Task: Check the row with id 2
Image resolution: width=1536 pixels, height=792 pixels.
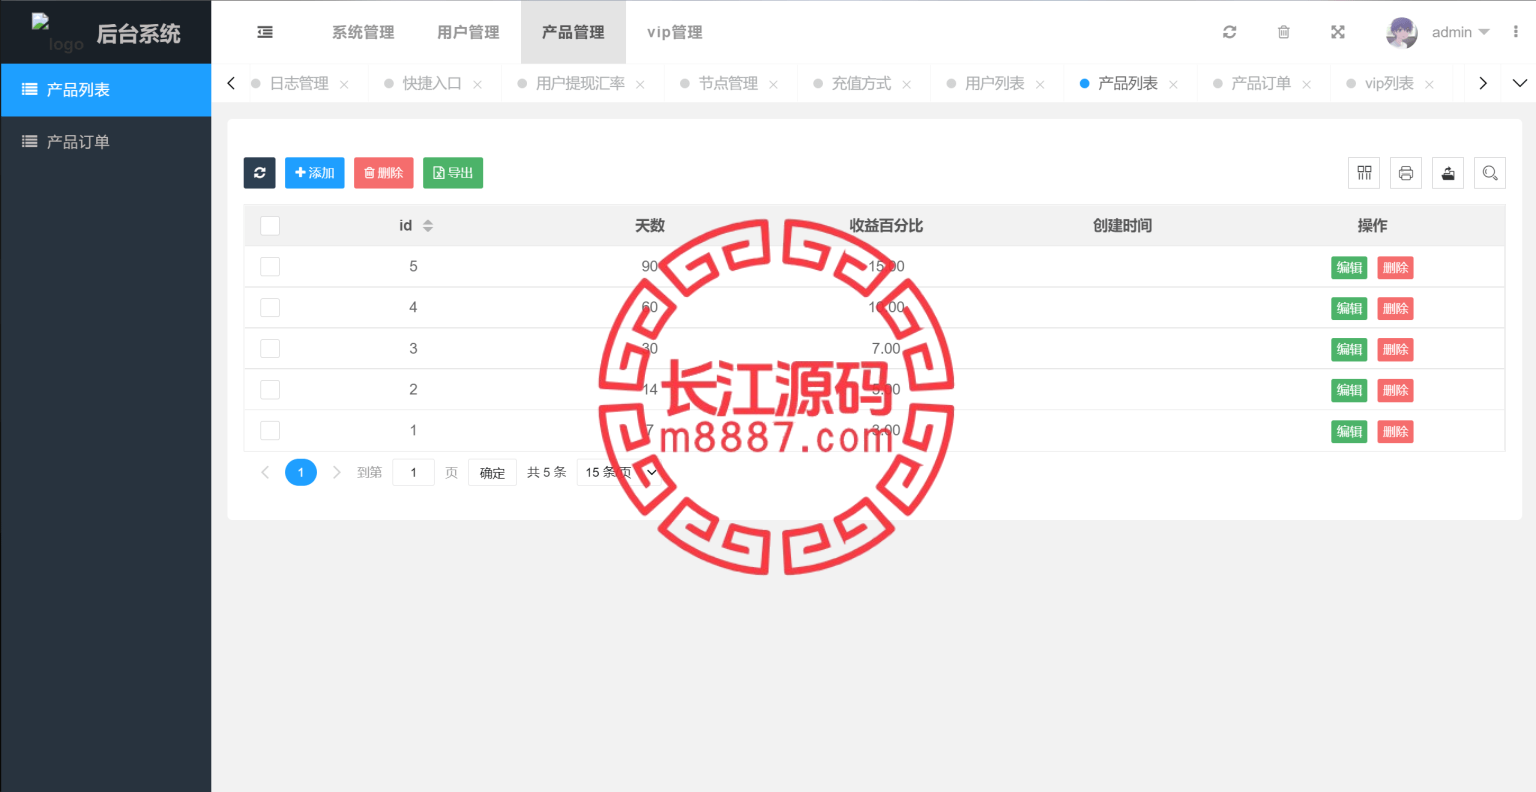Action: [270, 390]
